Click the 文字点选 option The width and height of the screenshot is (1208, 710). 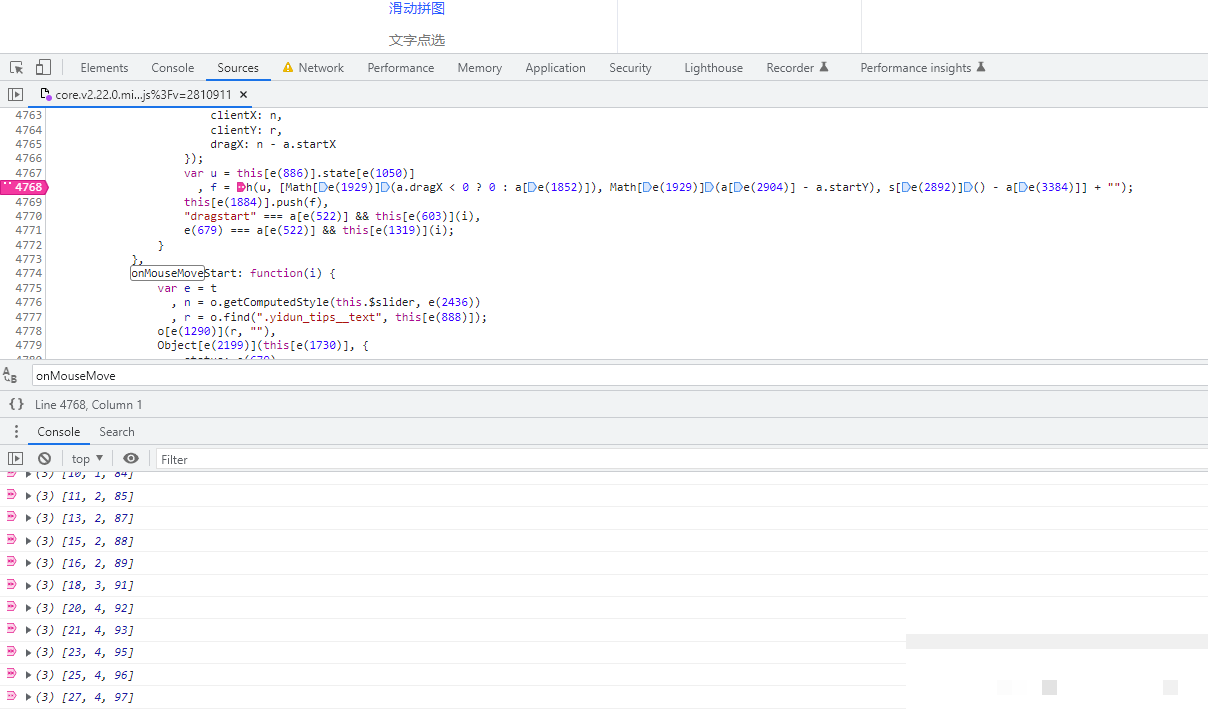417,41
